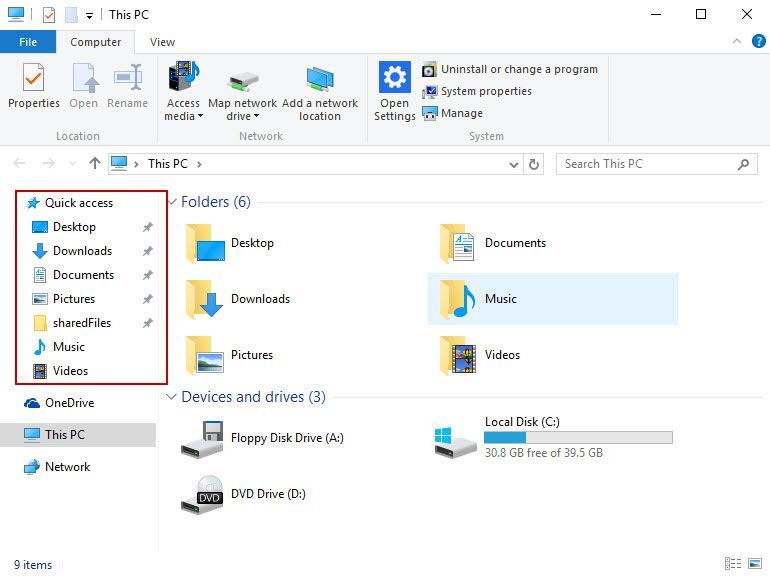
Task: Click the '9 items' status text
Action: pyautogui.click(x=32, y=565)
